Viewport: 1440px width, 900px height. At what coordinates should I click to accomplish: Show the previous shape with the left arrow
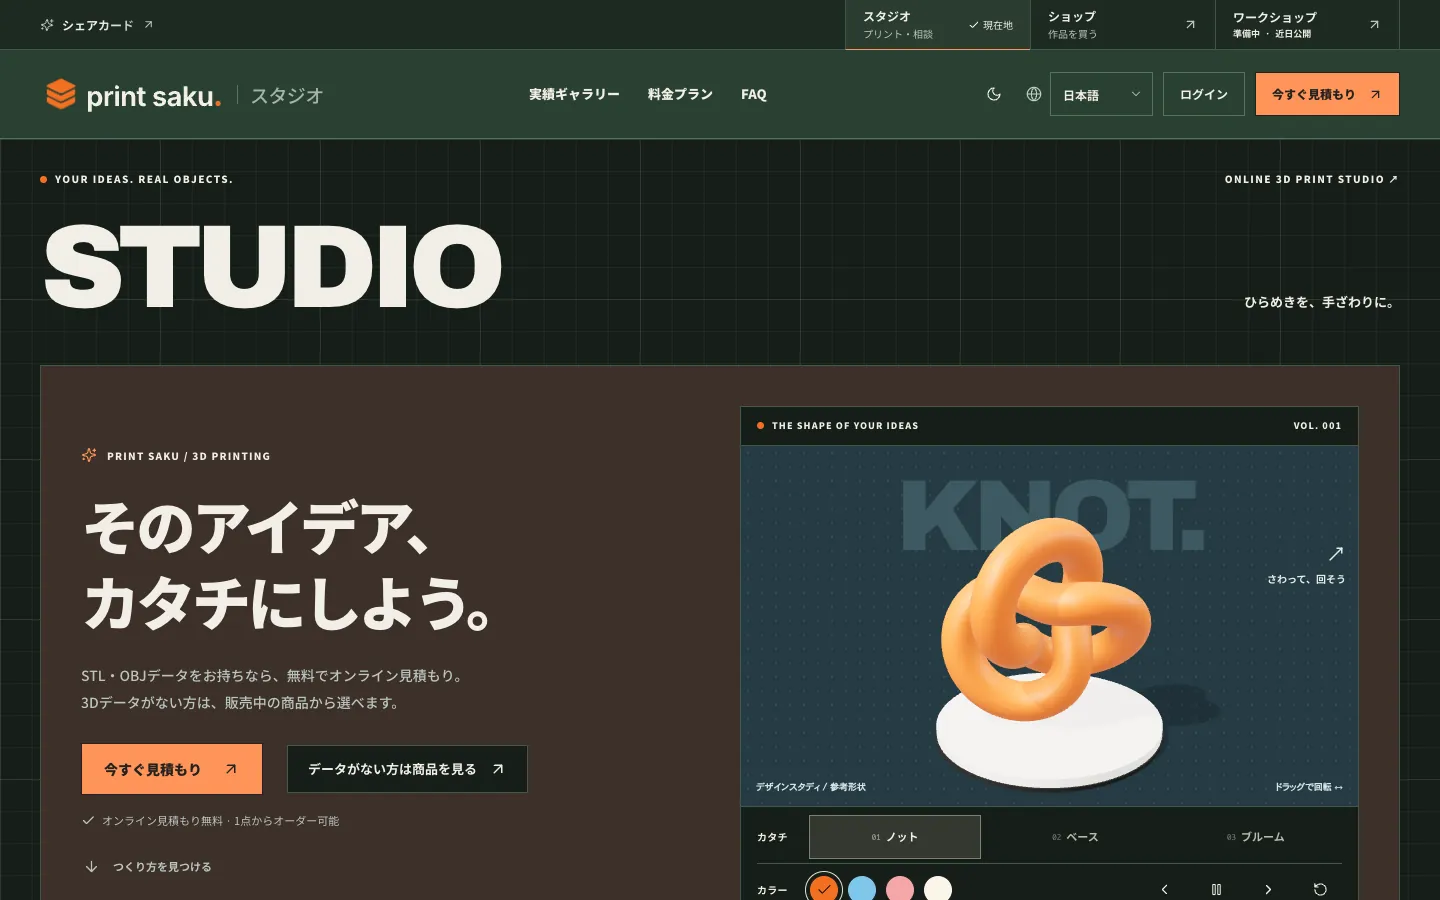pos(1164,889)
